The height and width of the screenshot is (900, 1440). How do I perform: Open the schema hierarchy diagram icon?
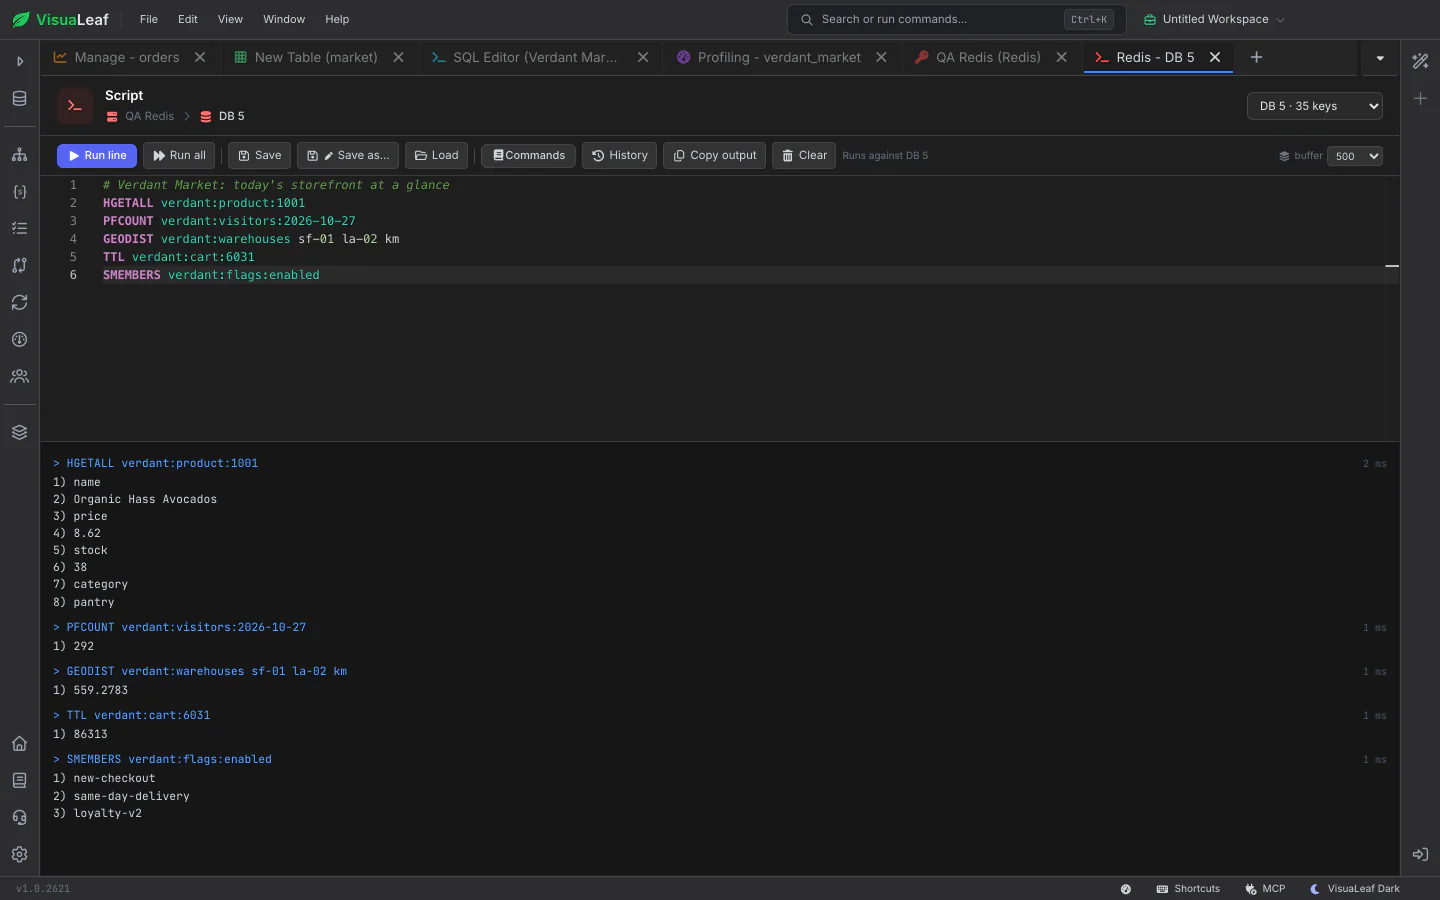tap(19, 155)
